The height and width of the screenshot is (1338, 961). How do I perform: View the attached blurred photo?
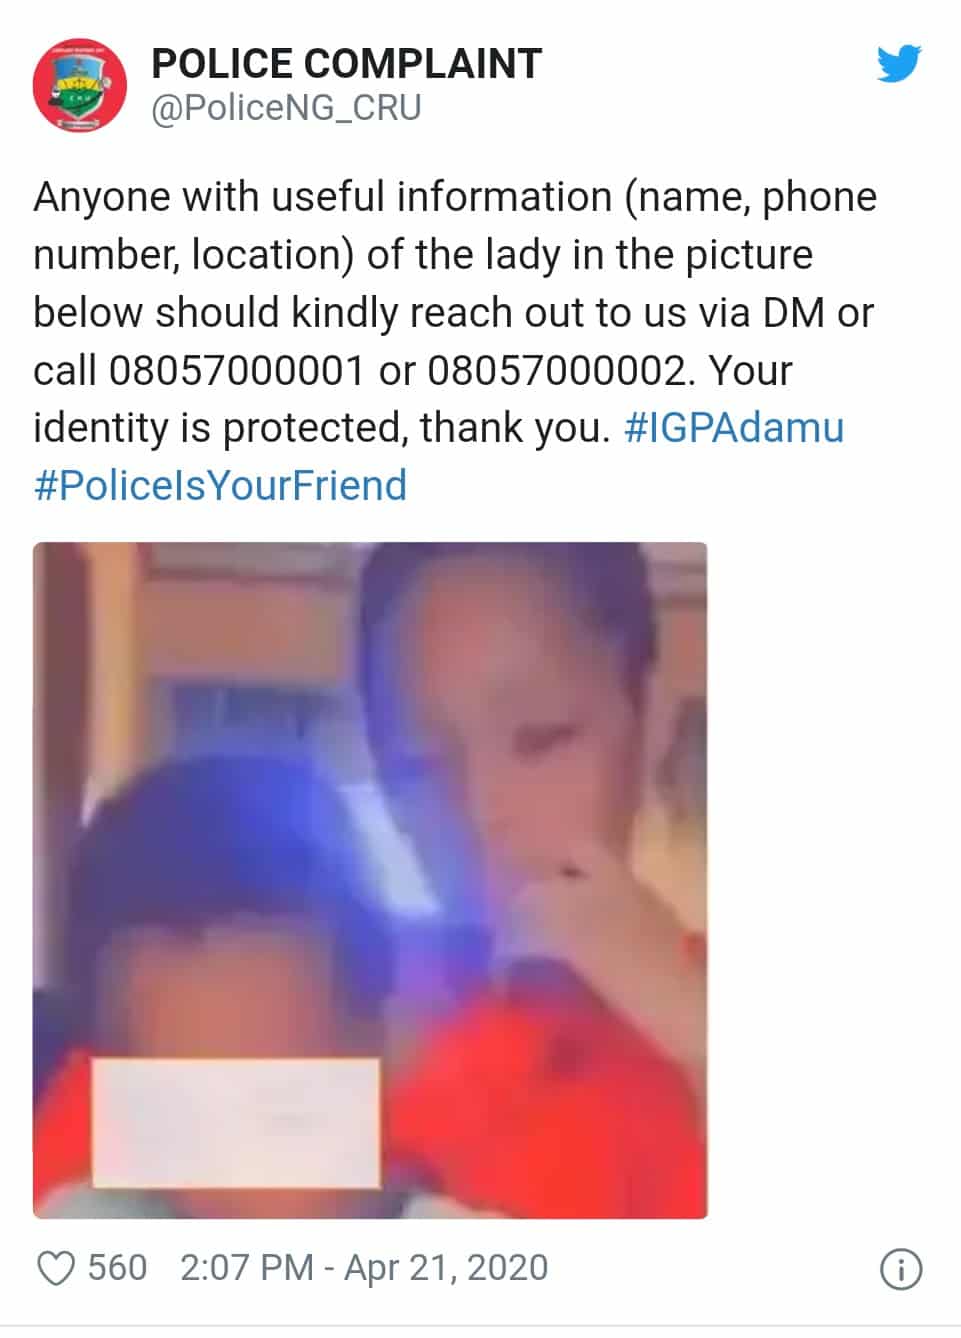[x=370, y=880]
